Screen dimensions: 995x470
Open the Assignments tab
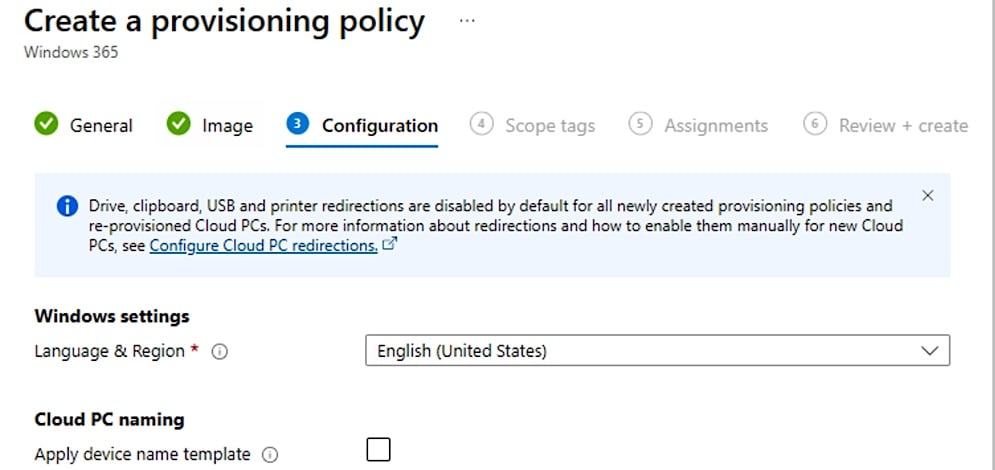click(x=716, y=126)
